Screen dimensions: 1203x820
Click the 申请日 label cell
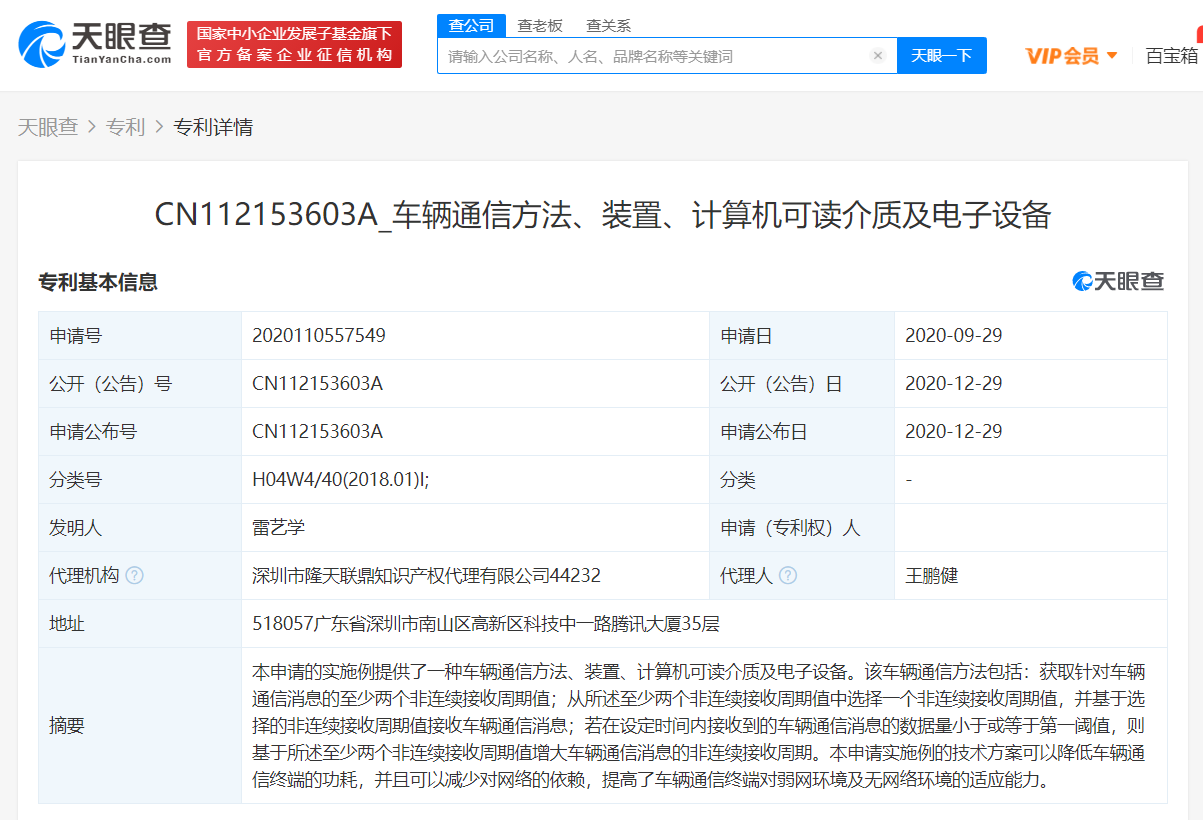point(802,336)
